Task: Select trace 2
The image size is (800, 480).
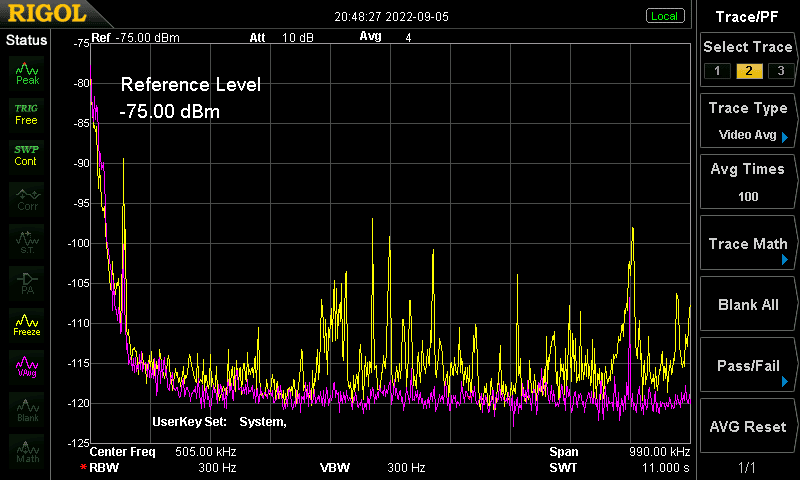Action: [x=749, y=70]
